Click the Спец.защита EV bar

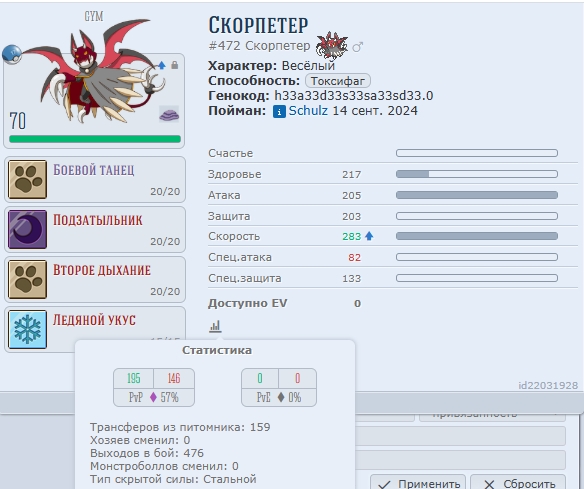point(477,278)
